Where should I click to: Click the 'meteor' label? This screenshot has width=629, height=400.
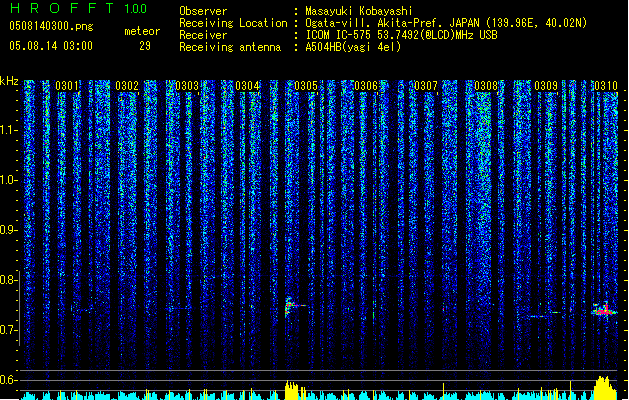[142, 31]
